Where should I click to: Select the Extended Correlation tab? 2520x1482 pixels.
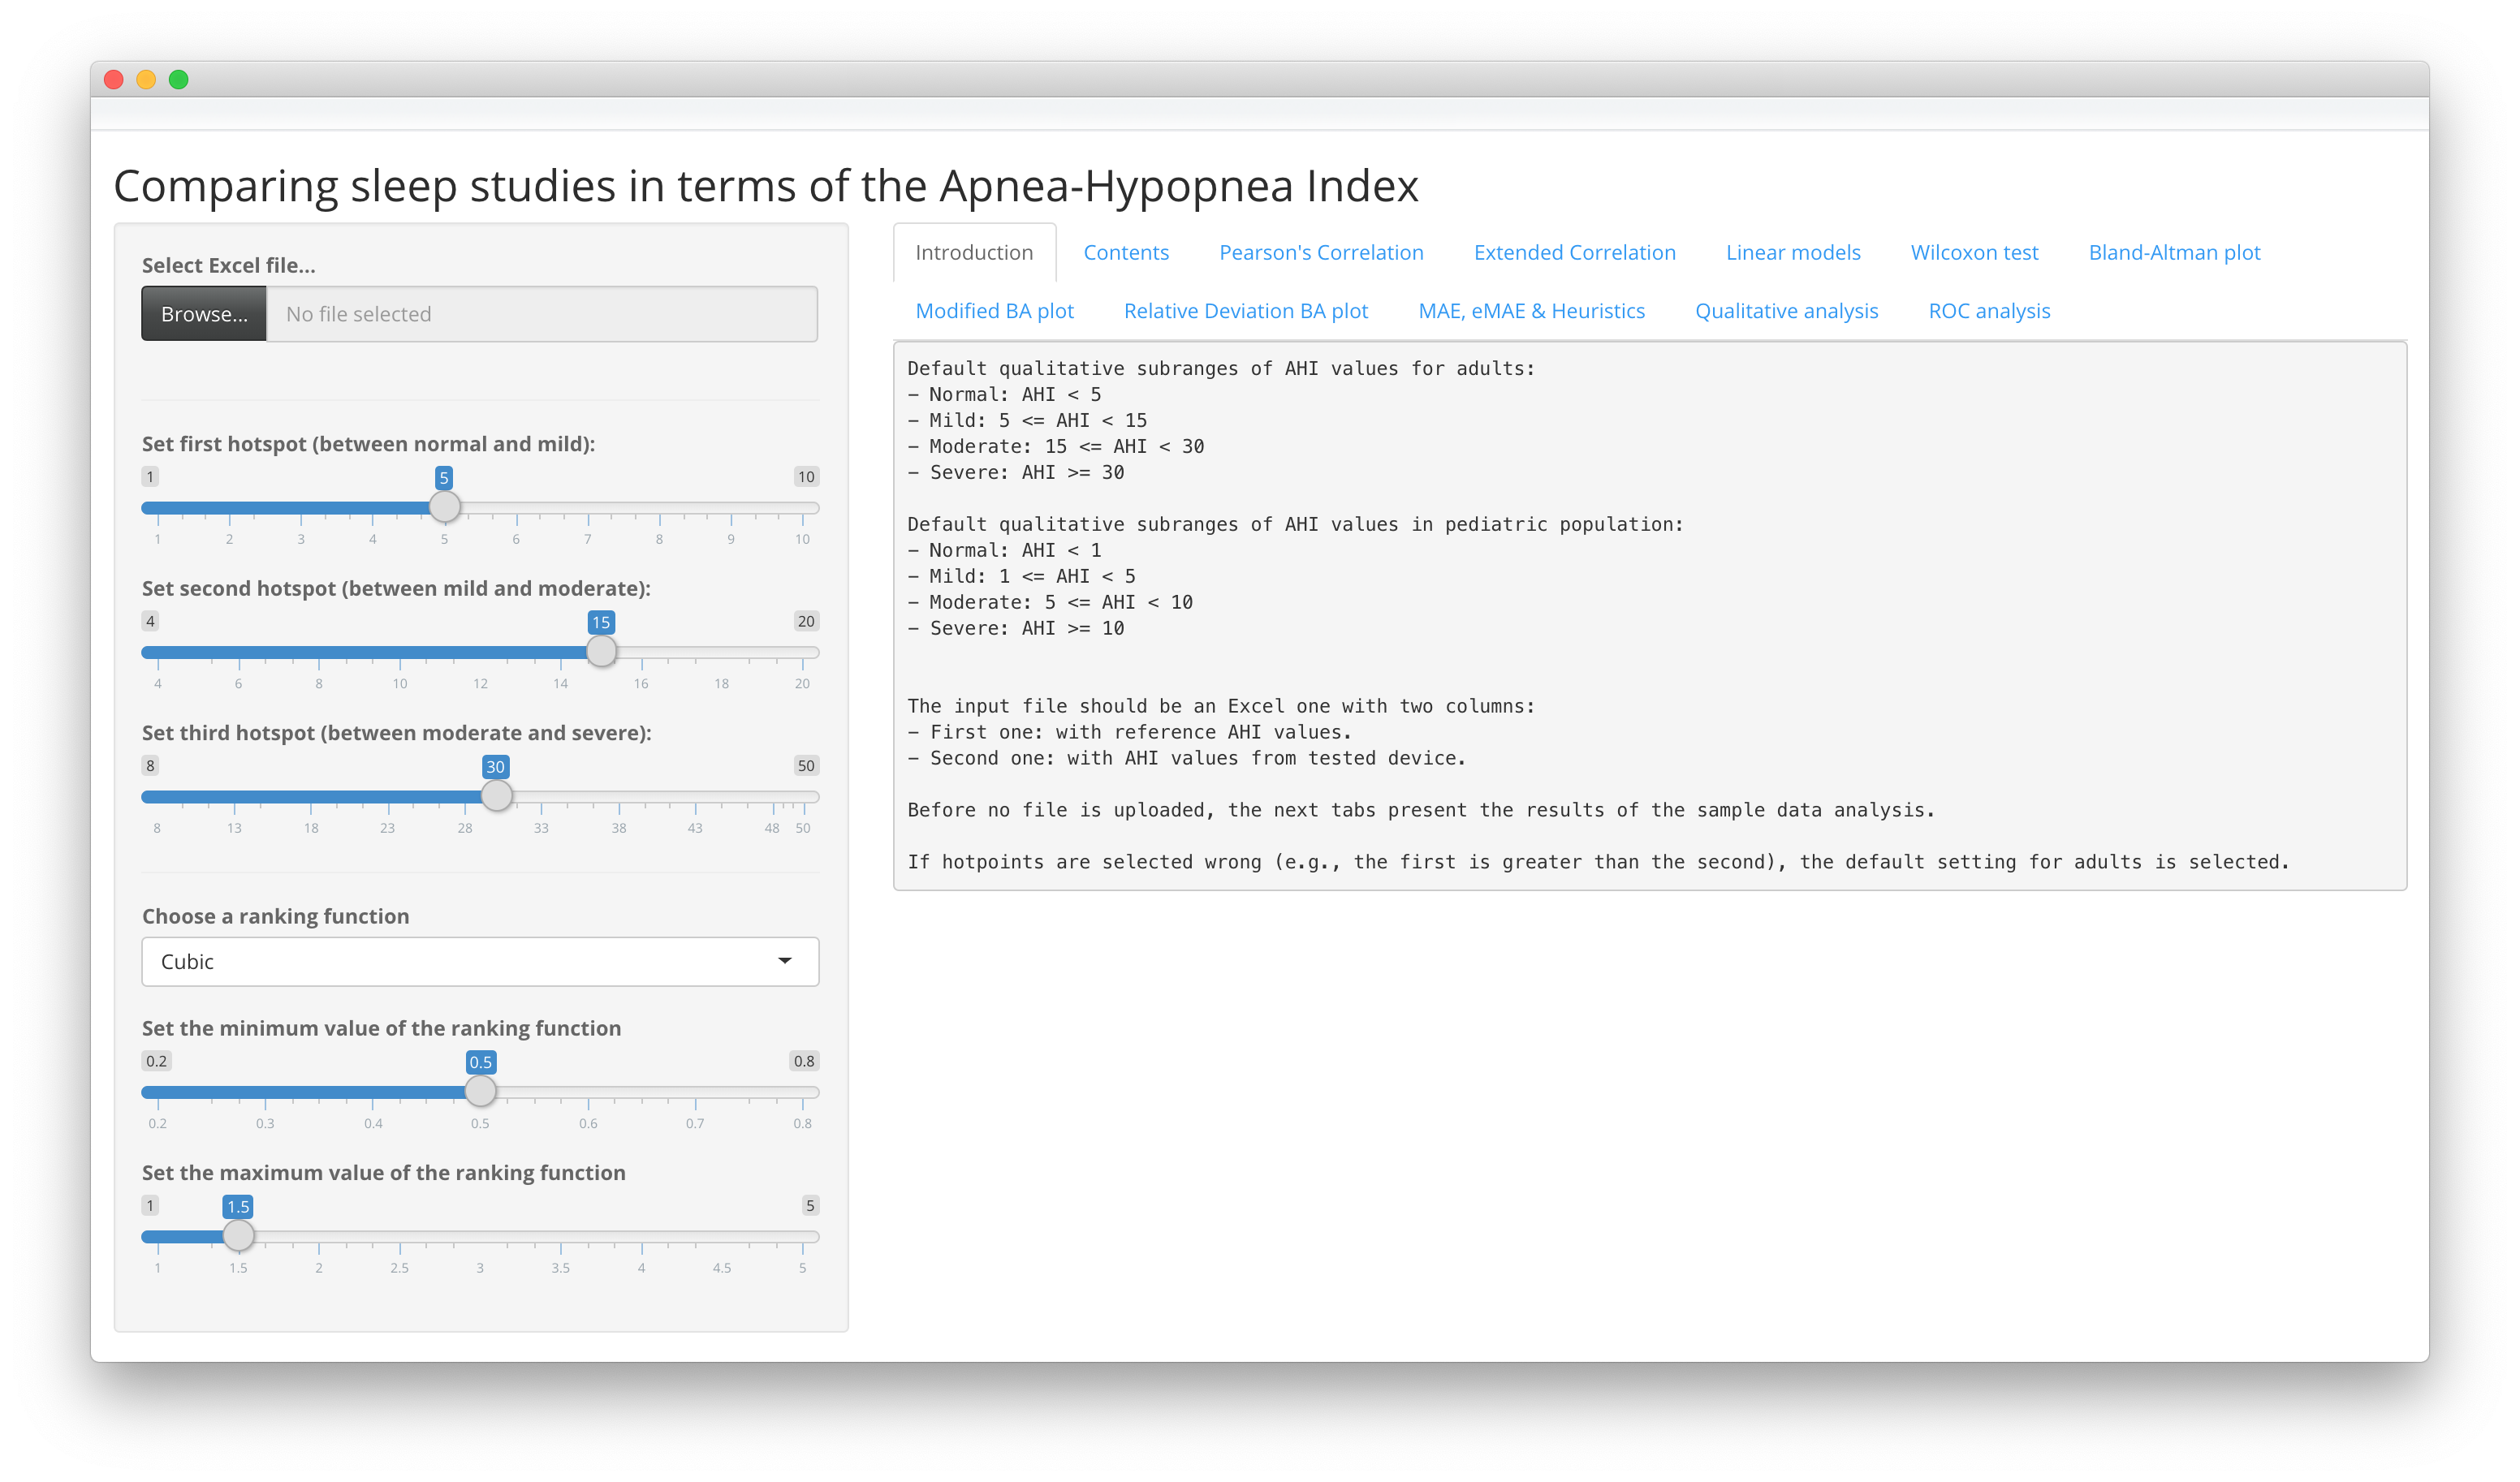(1574, 252)
